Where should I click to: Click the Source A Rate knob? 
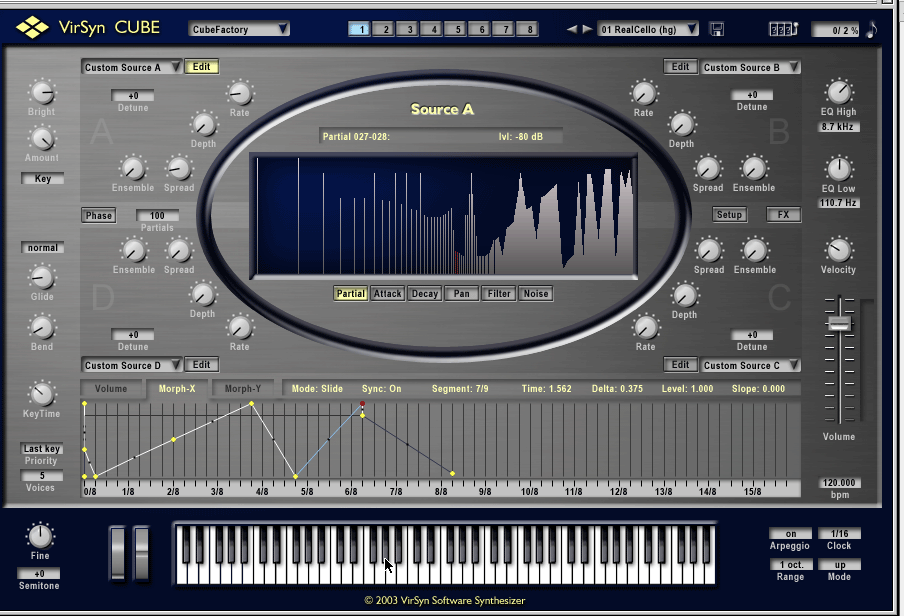click(238, 95)
